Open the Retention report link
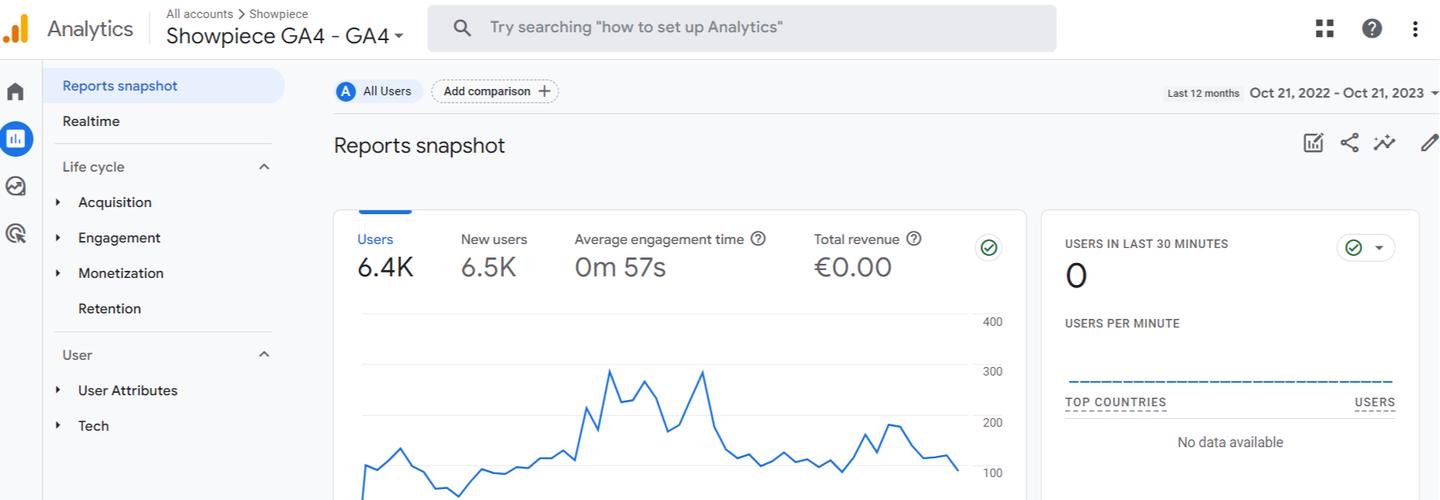The height and width of the screenshot is (500, 1440). point(109,308)
